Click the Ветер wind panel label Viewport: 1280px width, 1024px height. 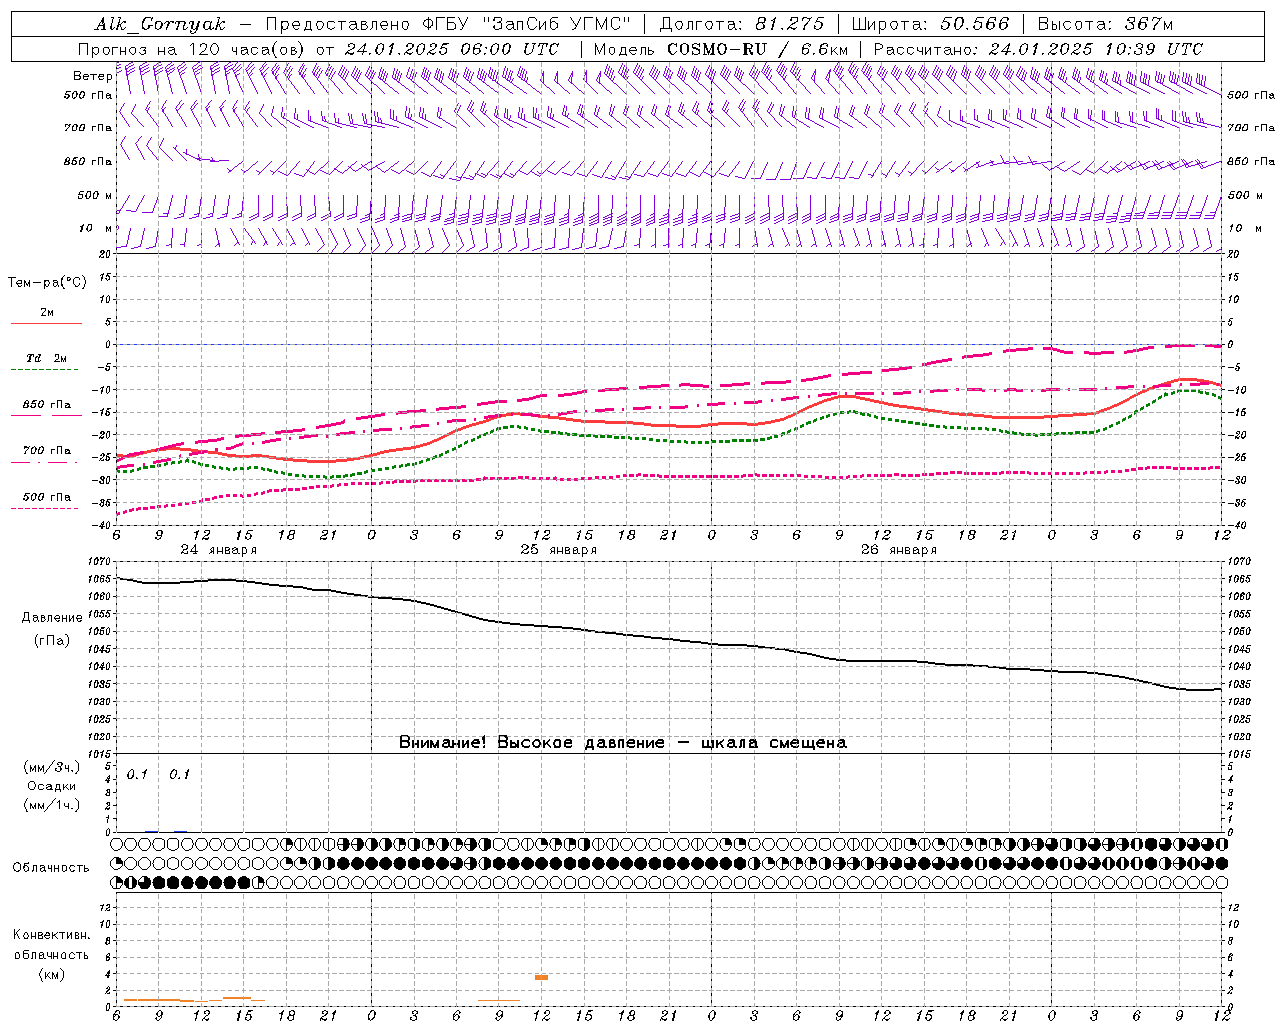[x=92, y=76]
